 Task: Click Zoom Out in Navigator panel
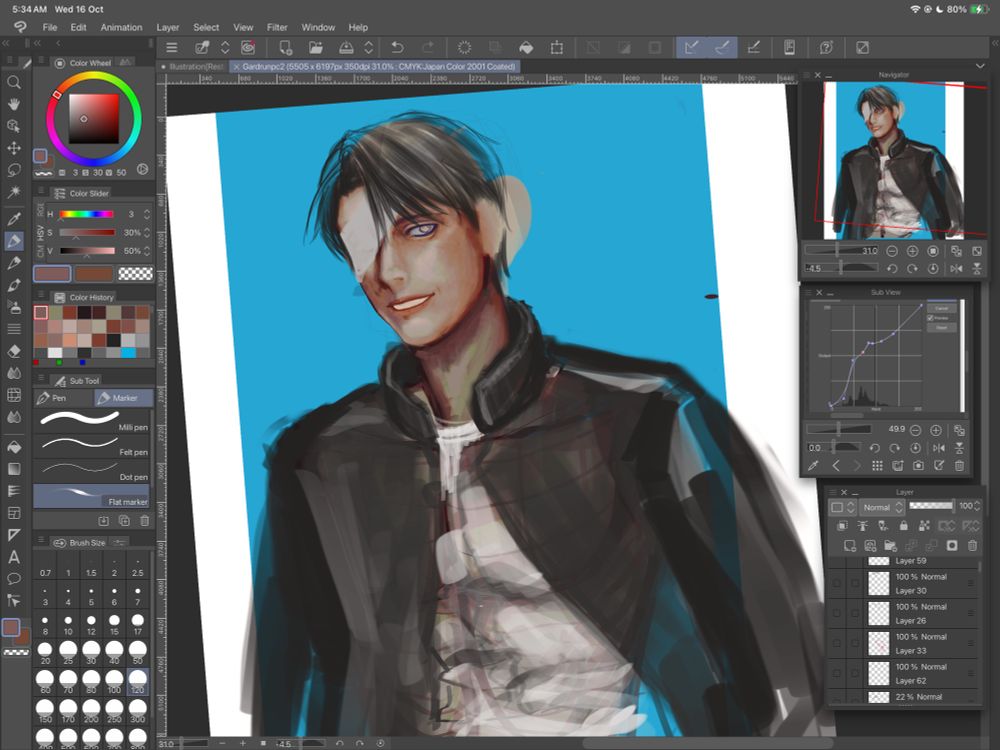pyautogui.click(x=892, y=251)
